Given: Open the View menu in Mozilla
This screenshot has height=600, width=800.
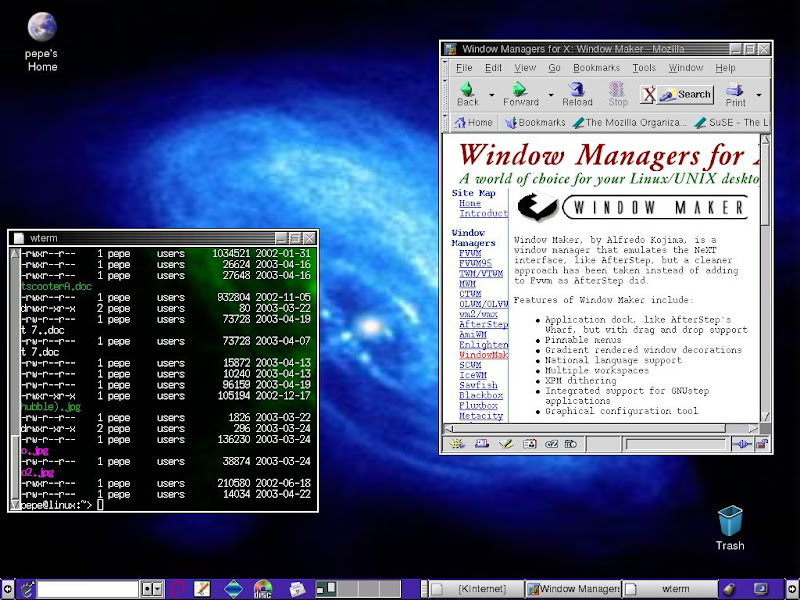Looking at the screenshot, I should 524,68.
